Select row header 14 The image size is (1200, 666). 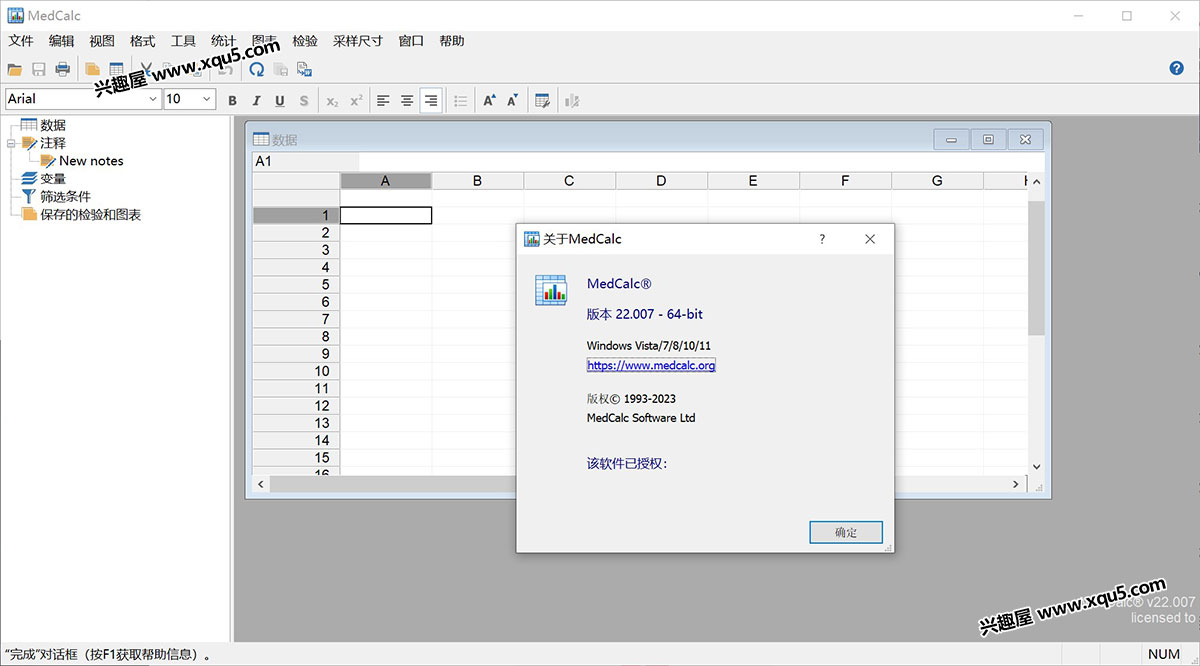pos(296,441)
